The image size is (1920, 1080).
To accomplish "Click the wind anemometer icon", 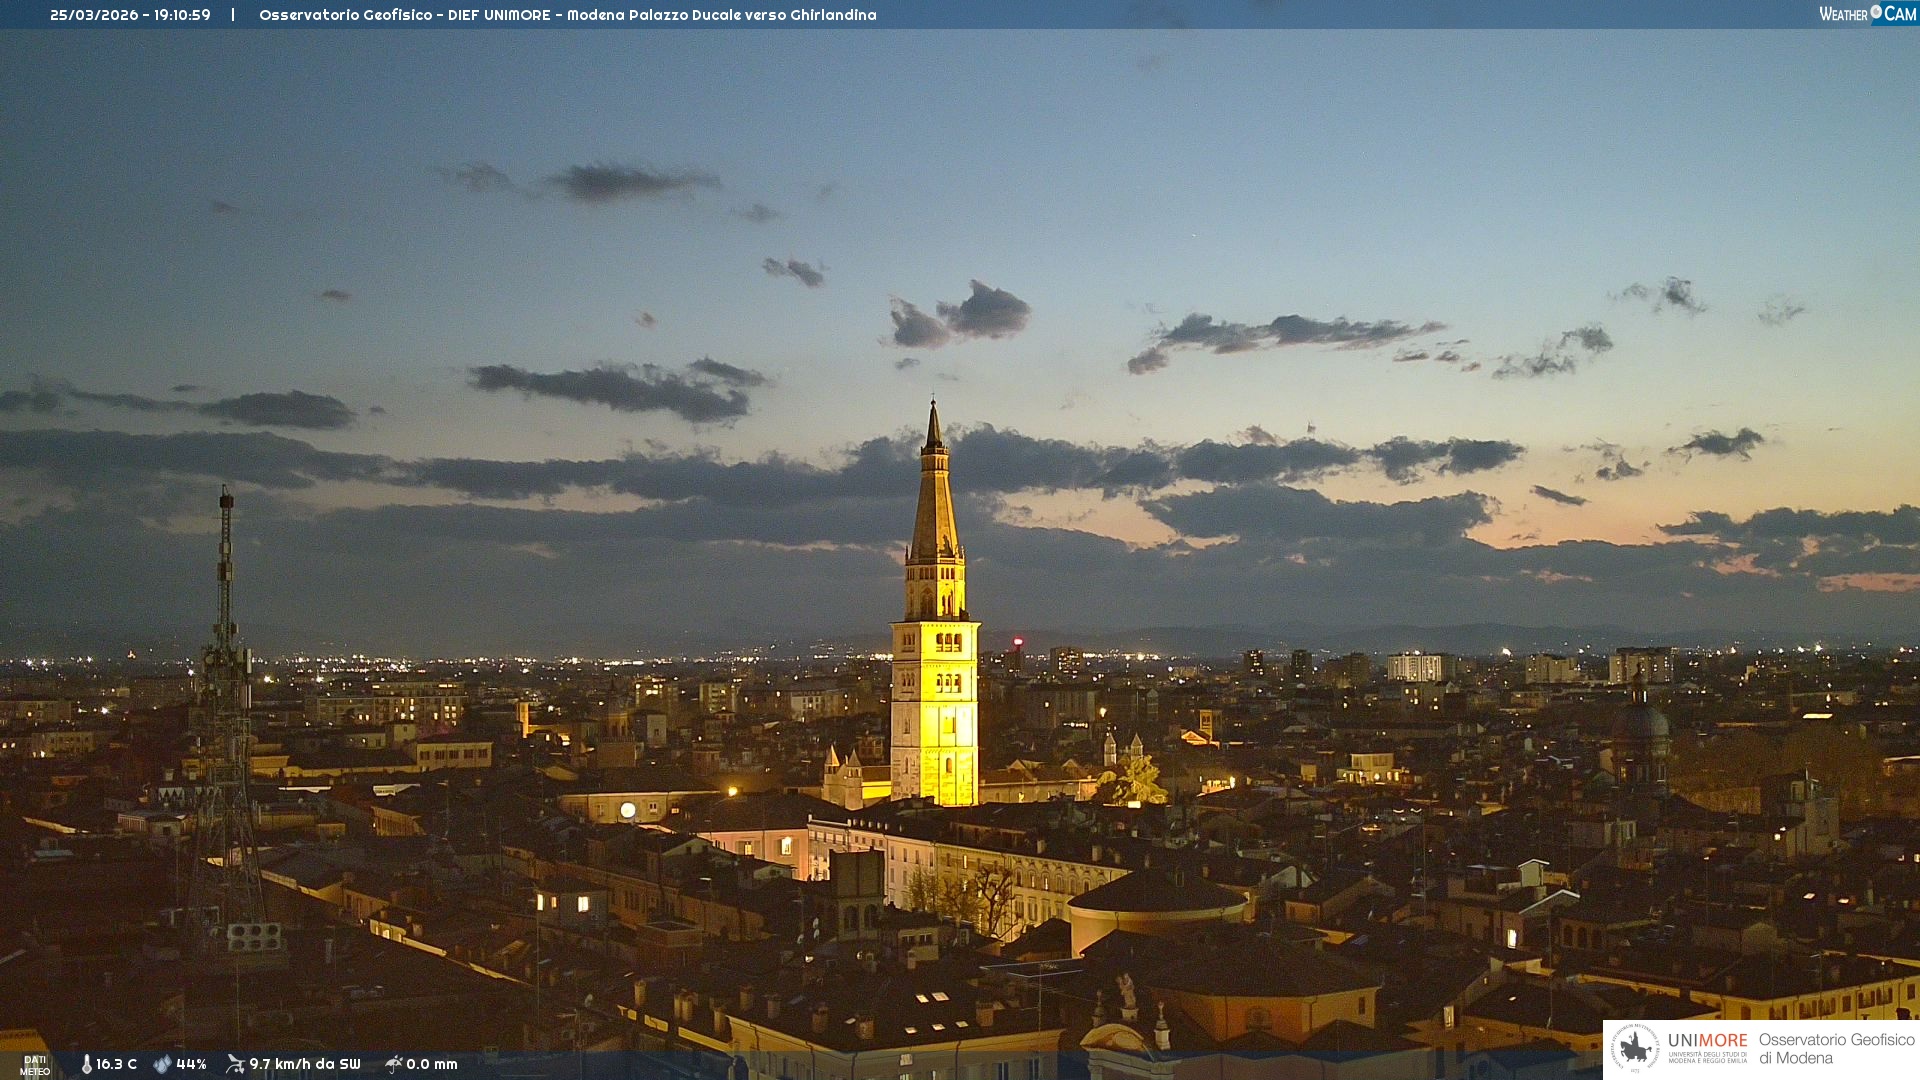I will pyautogui.click(x=235, y=1064).
